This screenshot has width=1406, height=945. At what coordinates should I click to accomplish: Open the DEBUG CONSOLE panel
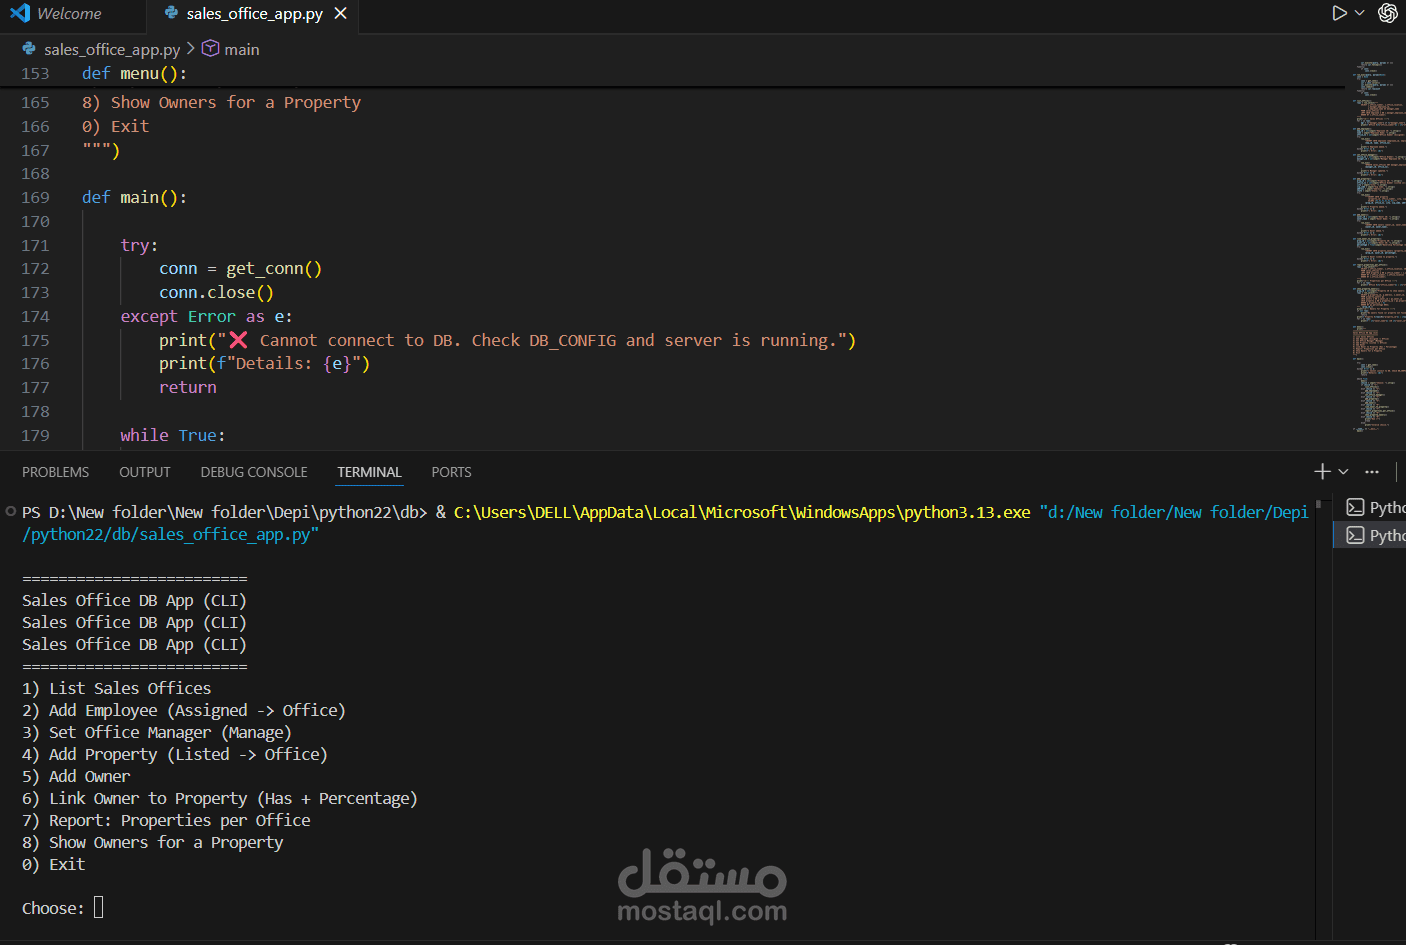pos(253,471)
